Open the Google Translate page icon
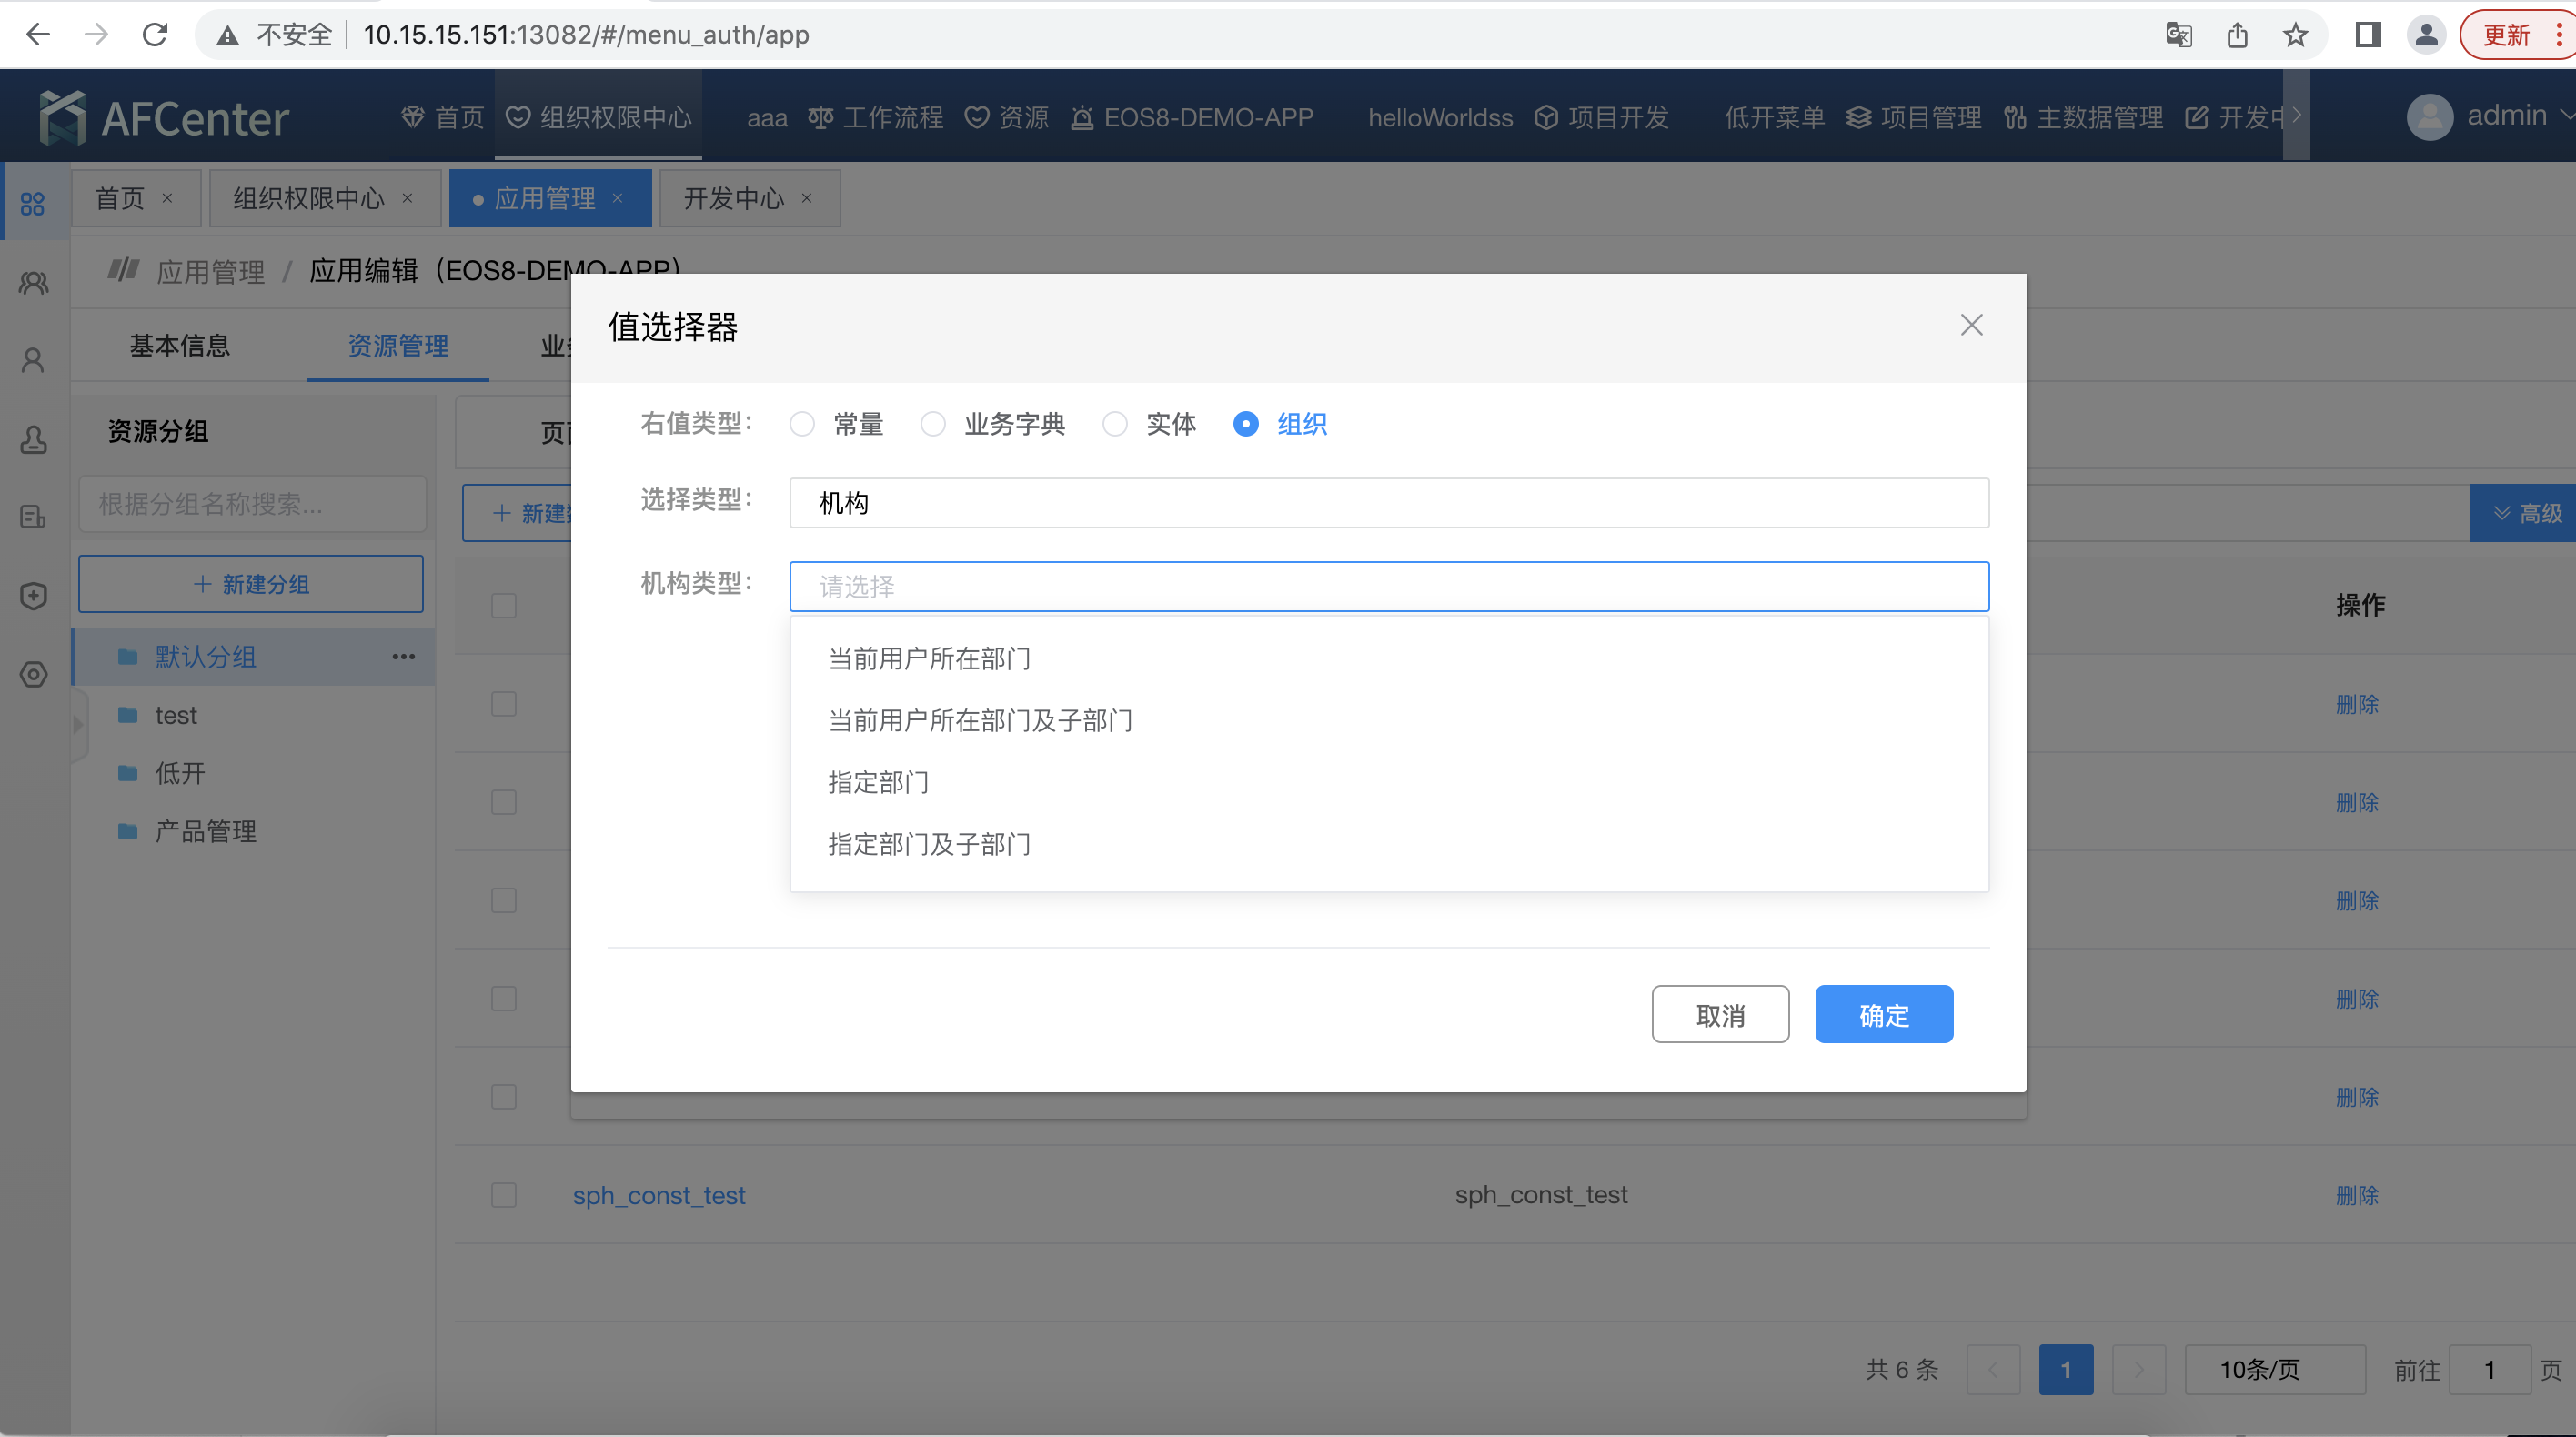 pyautogui.click(x=2179, y=35)
